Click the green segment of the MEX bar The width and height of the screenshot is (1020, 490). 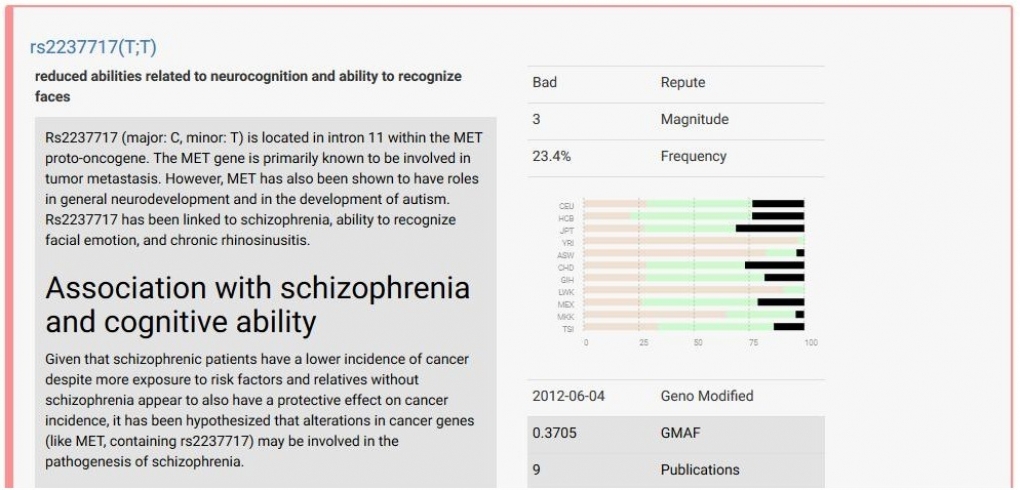700,302
